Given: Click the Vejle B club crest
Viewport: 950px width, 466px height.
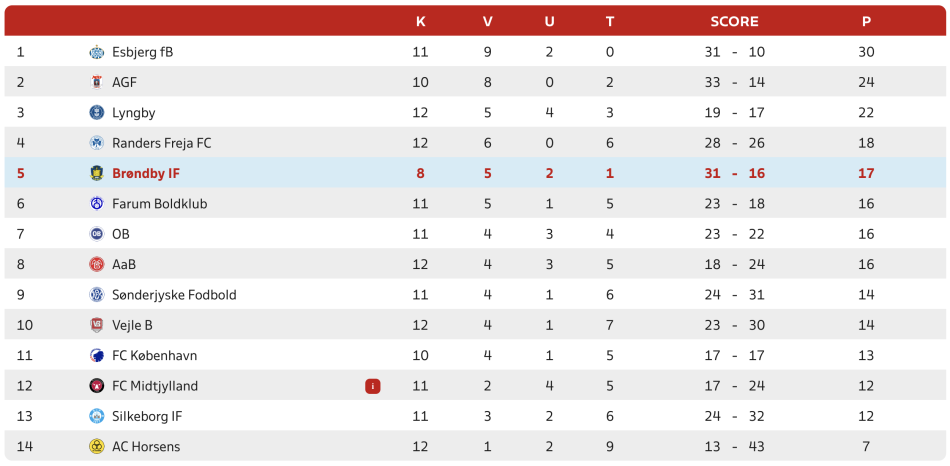Looking at the screenshot, I should point(96,325).
